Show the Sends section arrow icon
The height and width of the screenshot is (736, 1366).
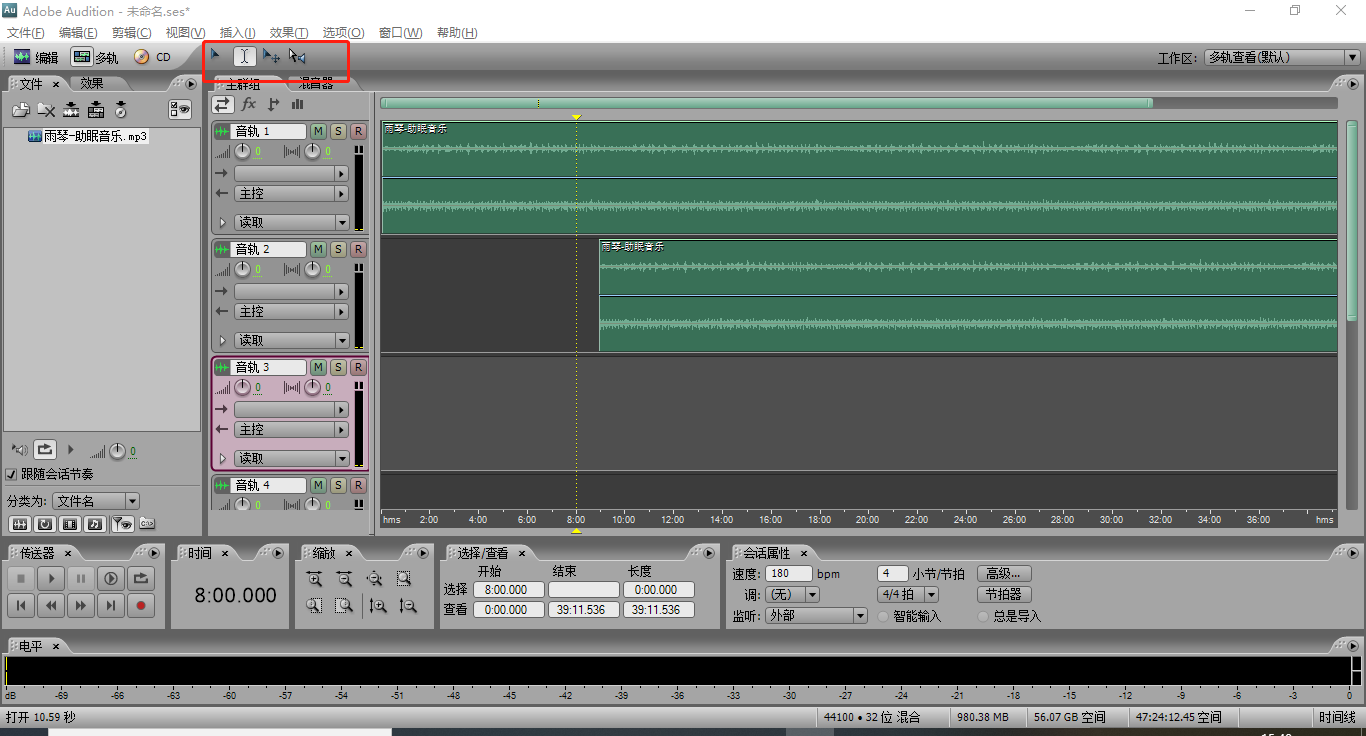click(273, 104)
